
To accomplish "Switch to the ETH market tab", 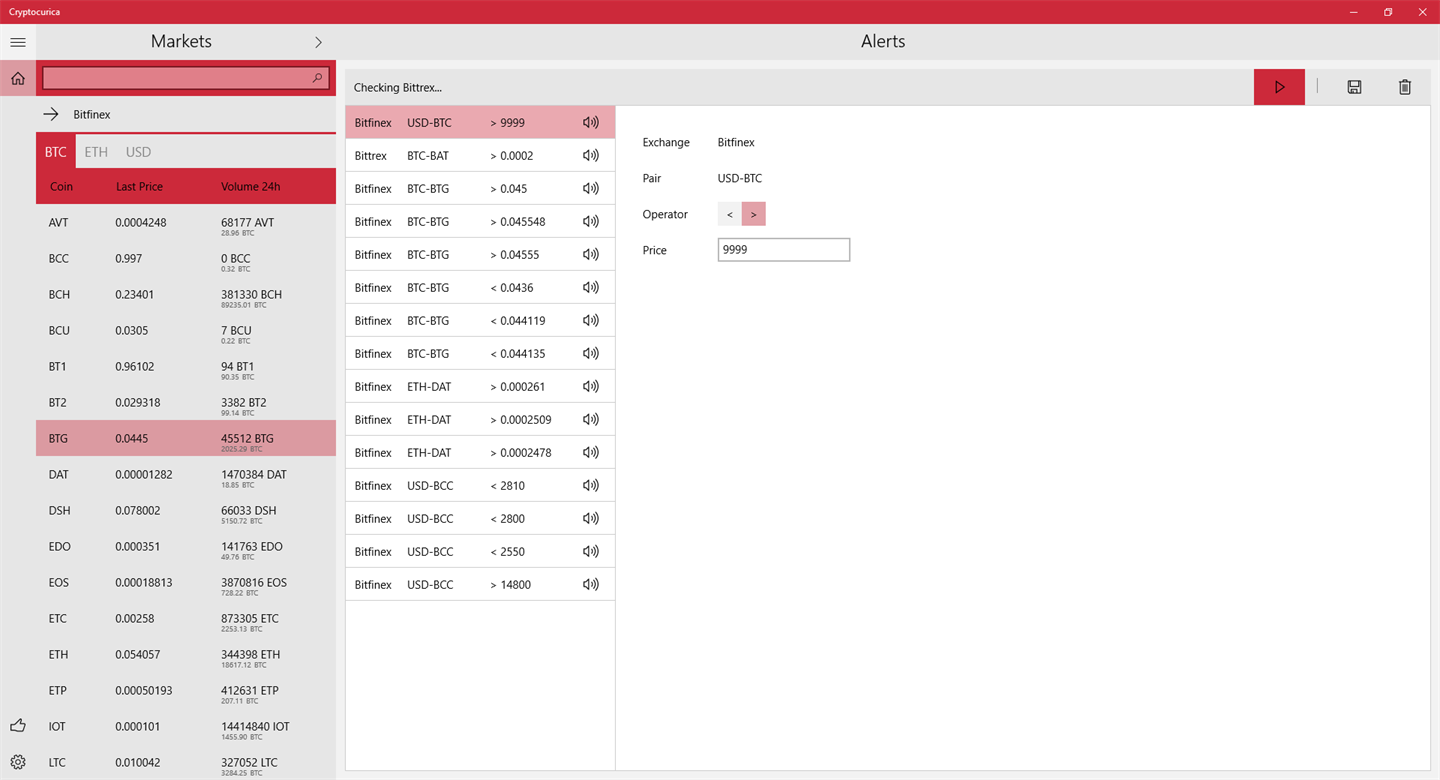I will tap(96, 152).
